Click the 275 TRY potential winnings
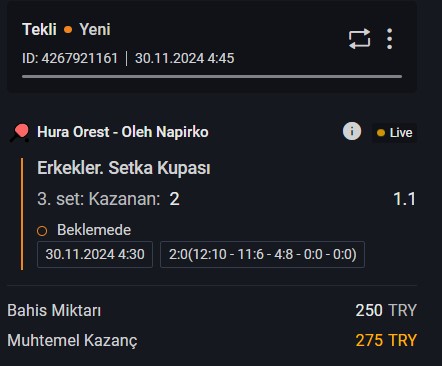 (386, 340)
